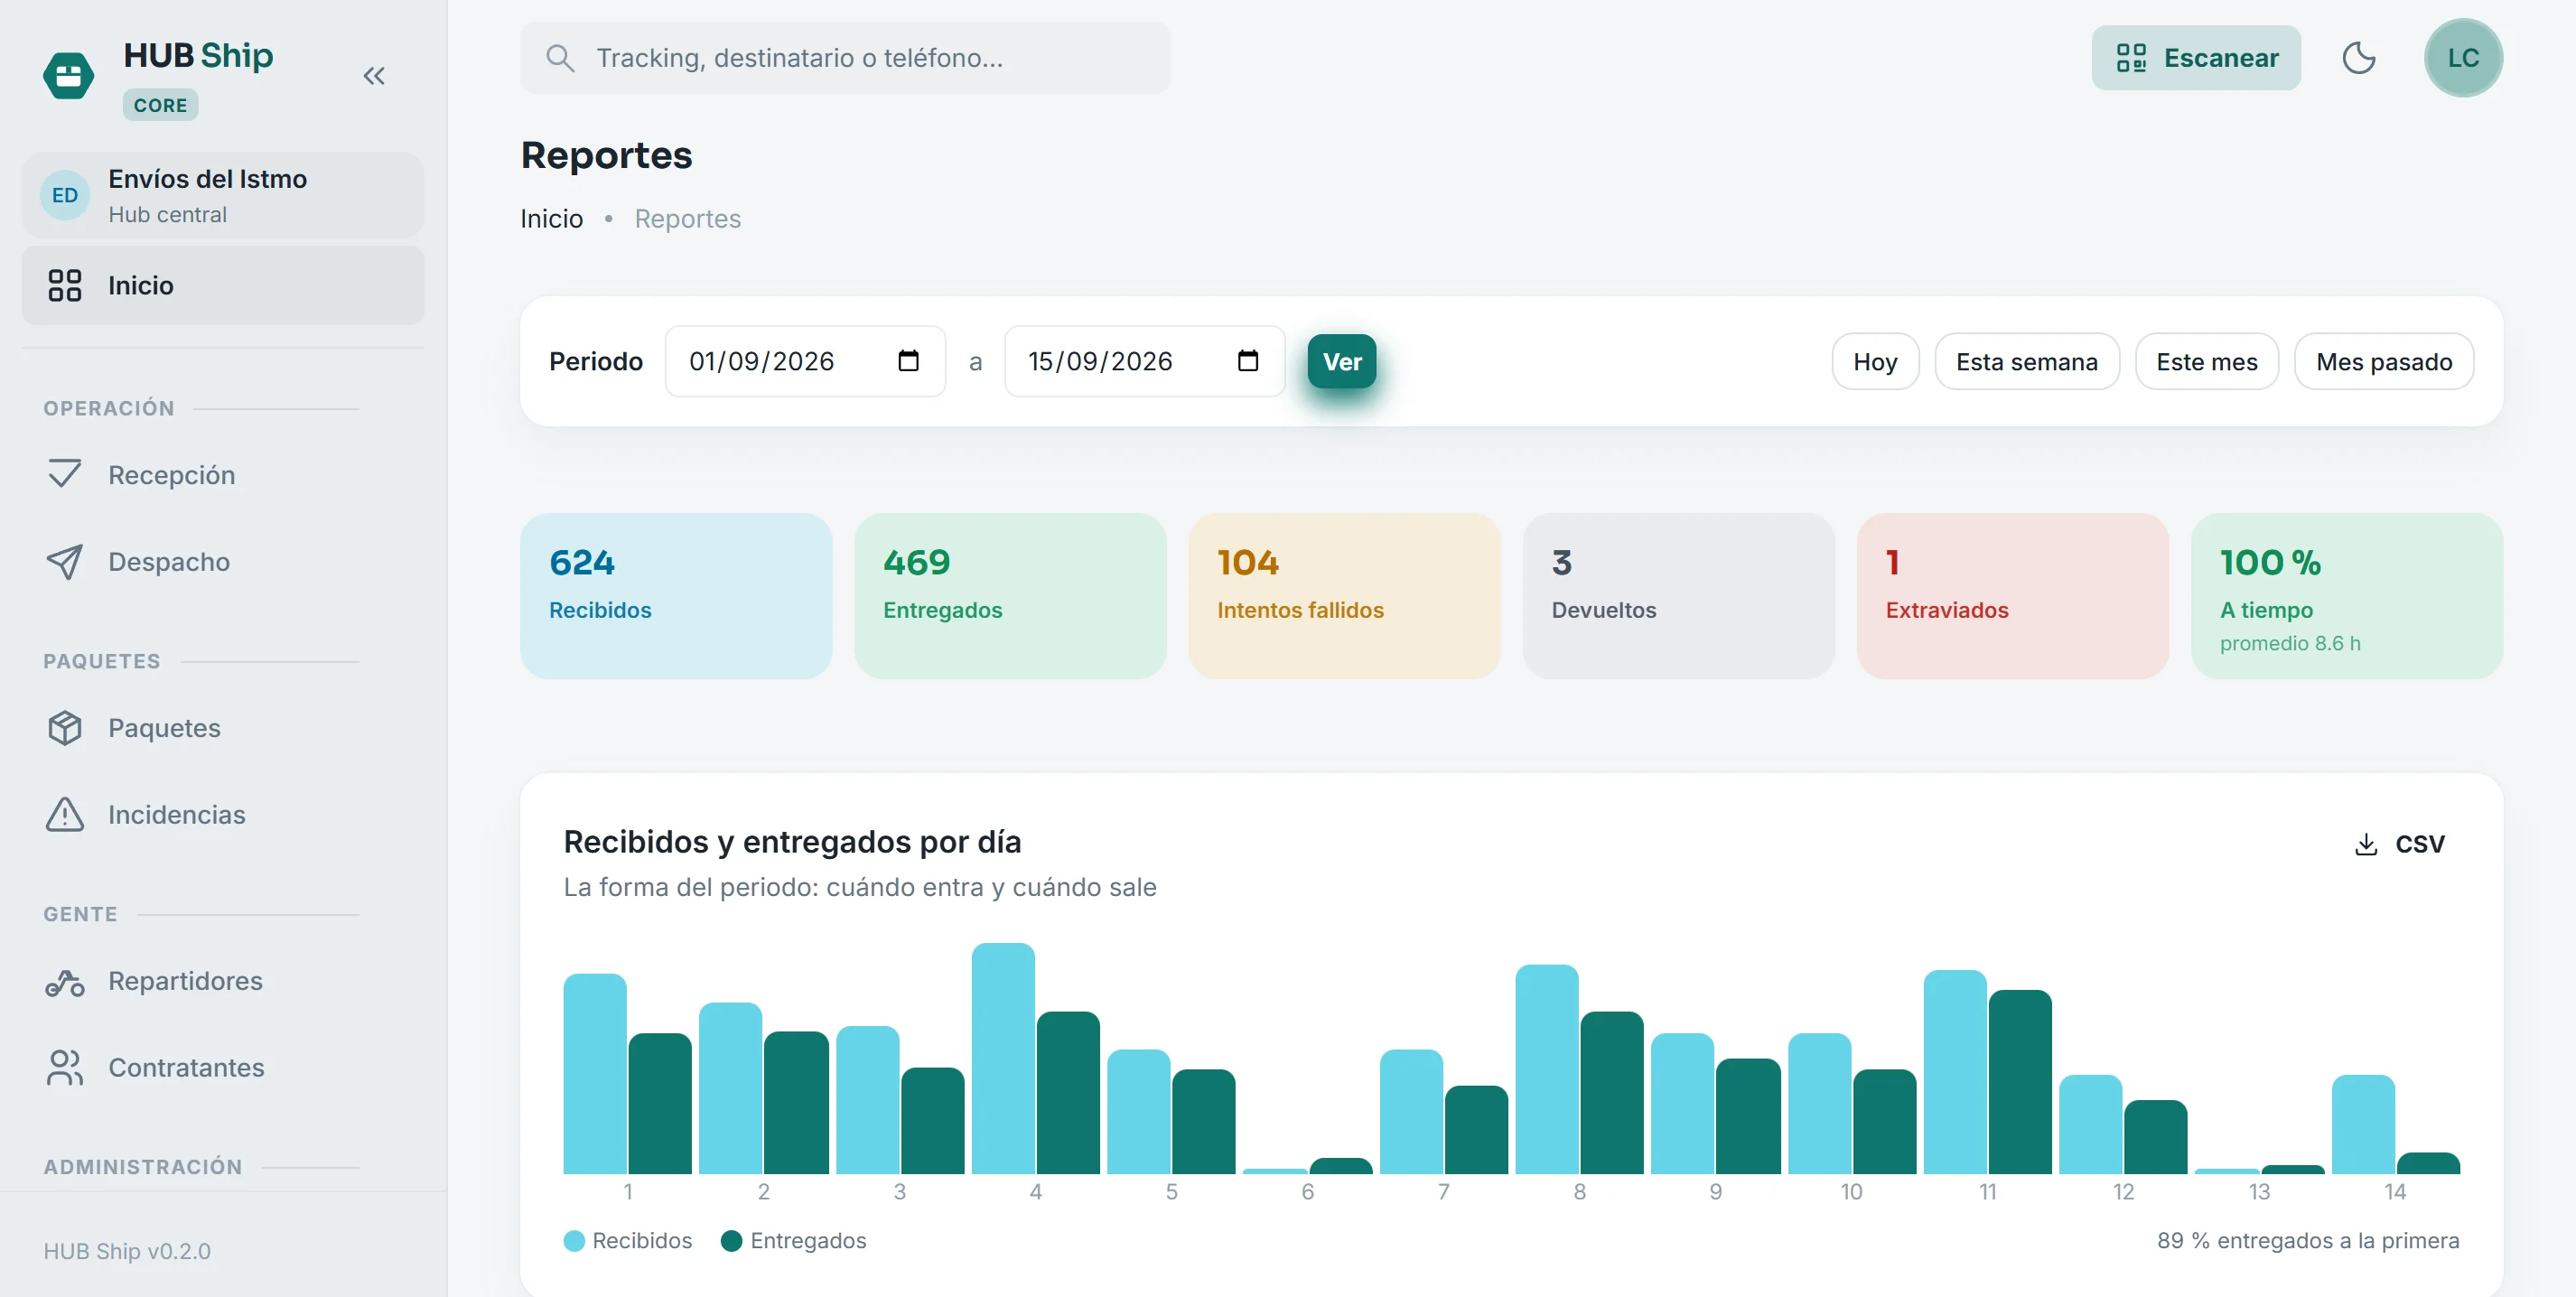The image size is (2576, 1297).
Task: Open calendar picker for end date
Action: pyautogui.click(x=1248, y=361)
